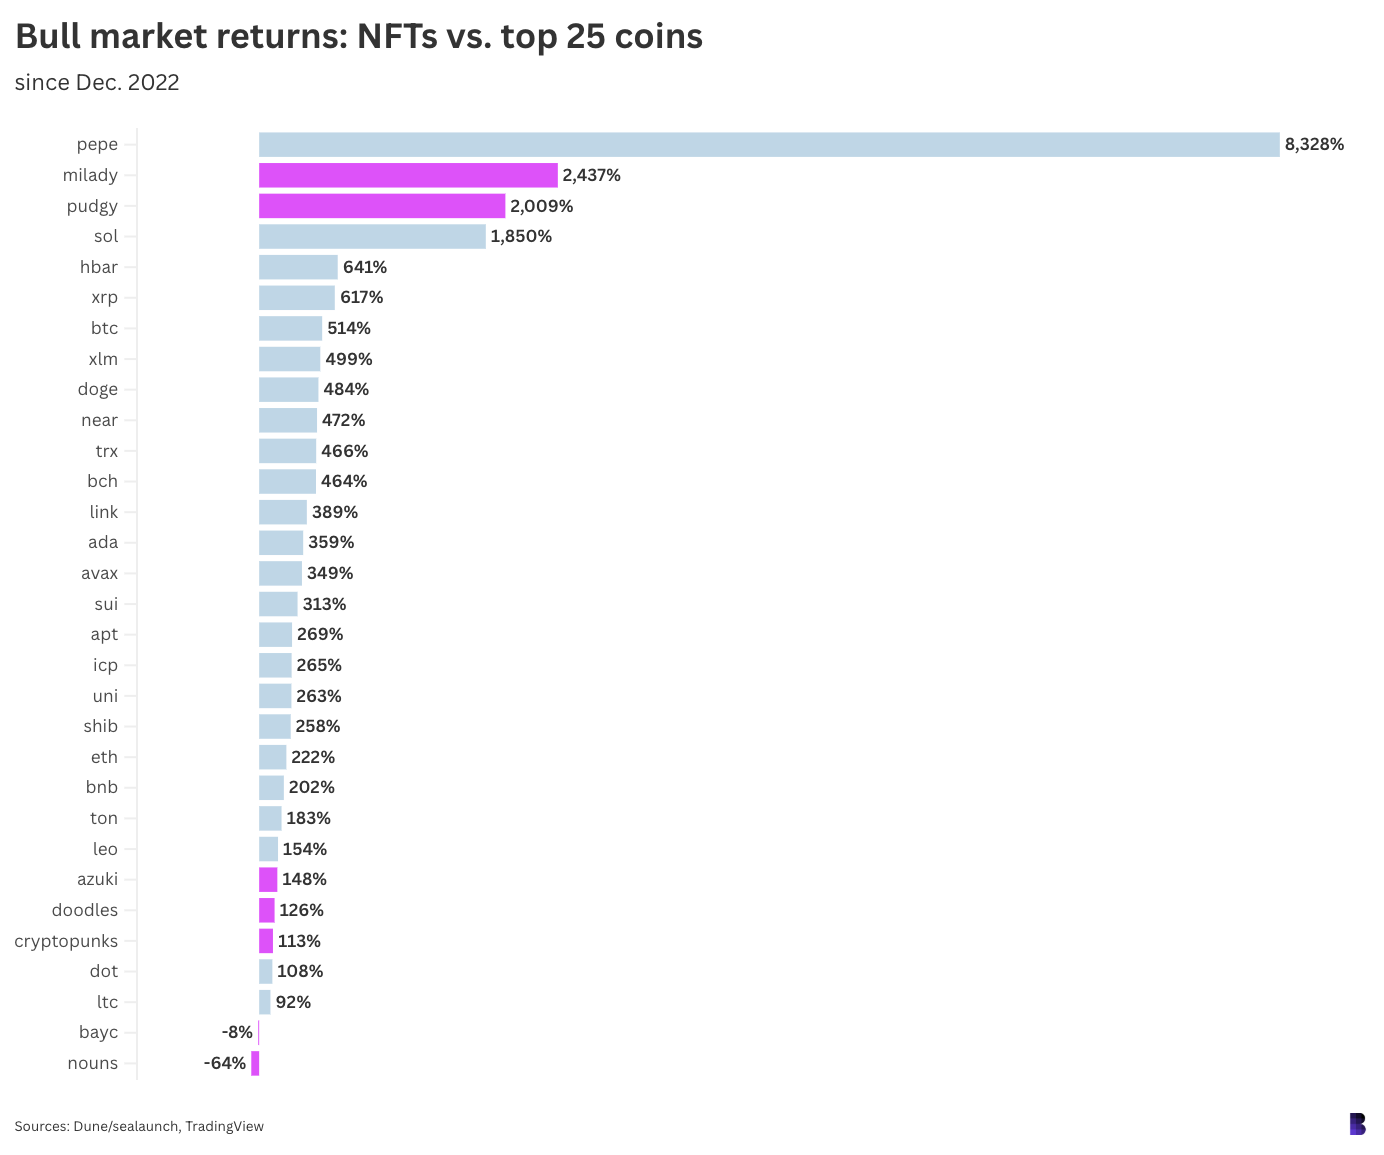The width and height of the screenshot is (1384, 1155).
Task: Click the "since Dec. 2022" subtitle
Action: 97,83
